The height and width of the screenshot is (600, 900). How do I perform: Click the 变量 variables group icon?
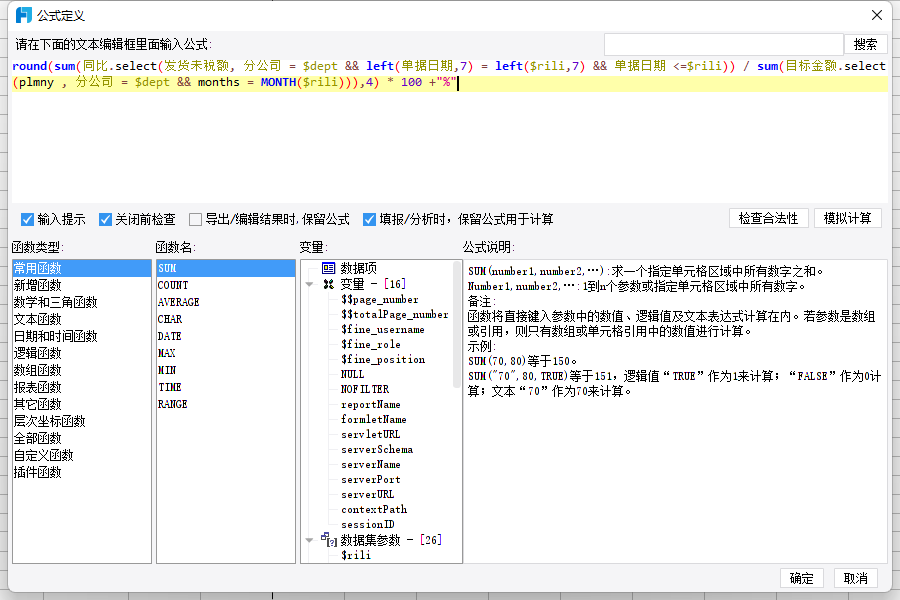click(x=328, y=284)
